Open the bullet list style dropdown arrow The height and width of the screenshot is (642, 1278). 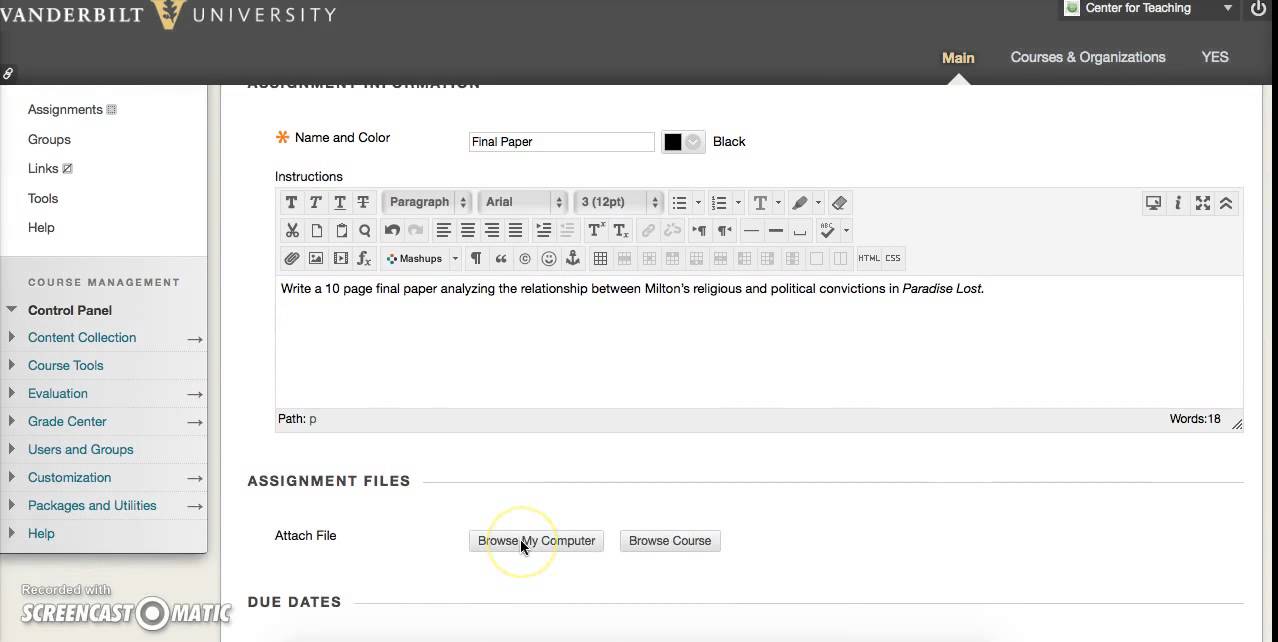click(698, 202)
